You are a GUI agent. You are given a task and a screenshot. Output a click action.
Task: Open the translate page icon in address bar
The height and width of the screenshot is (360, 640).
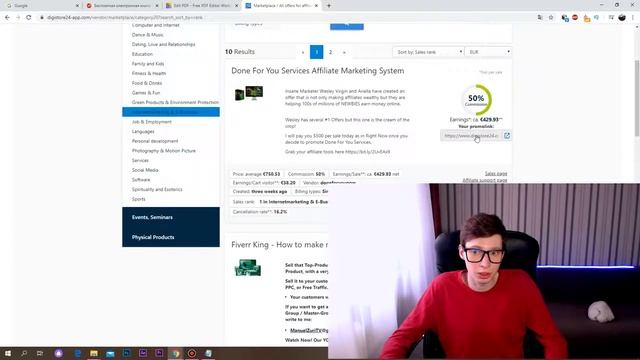coord(540,18)
